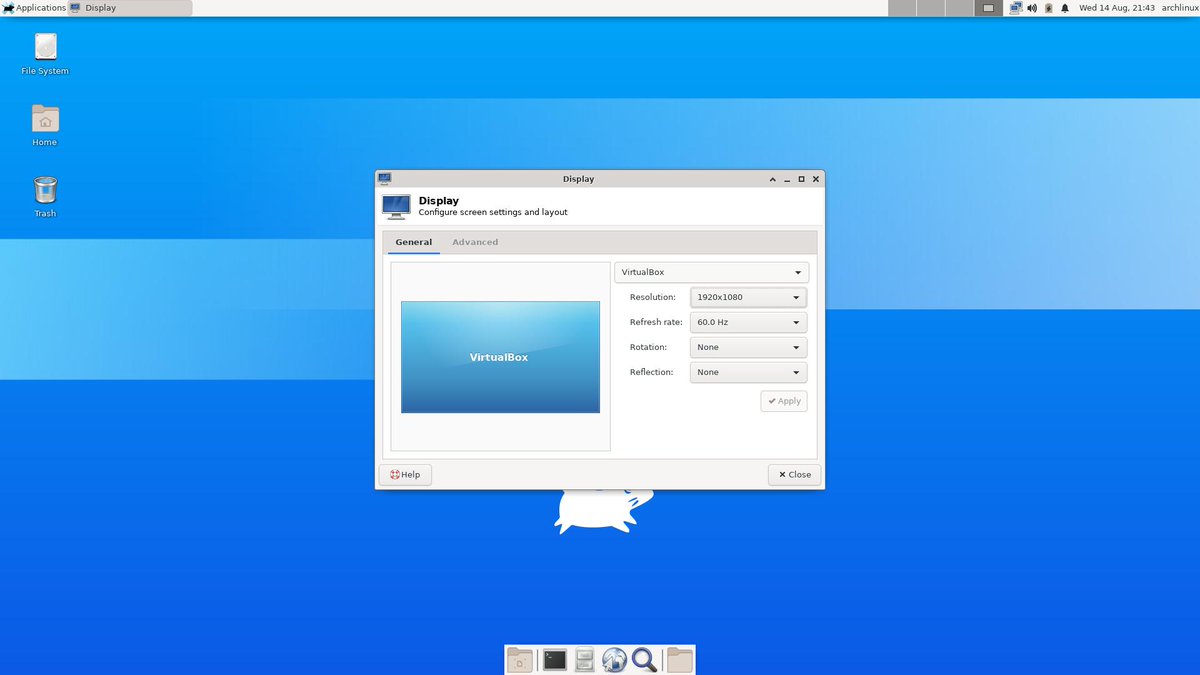Open the desktop folder launcher in the dock

tap(520, 660)
